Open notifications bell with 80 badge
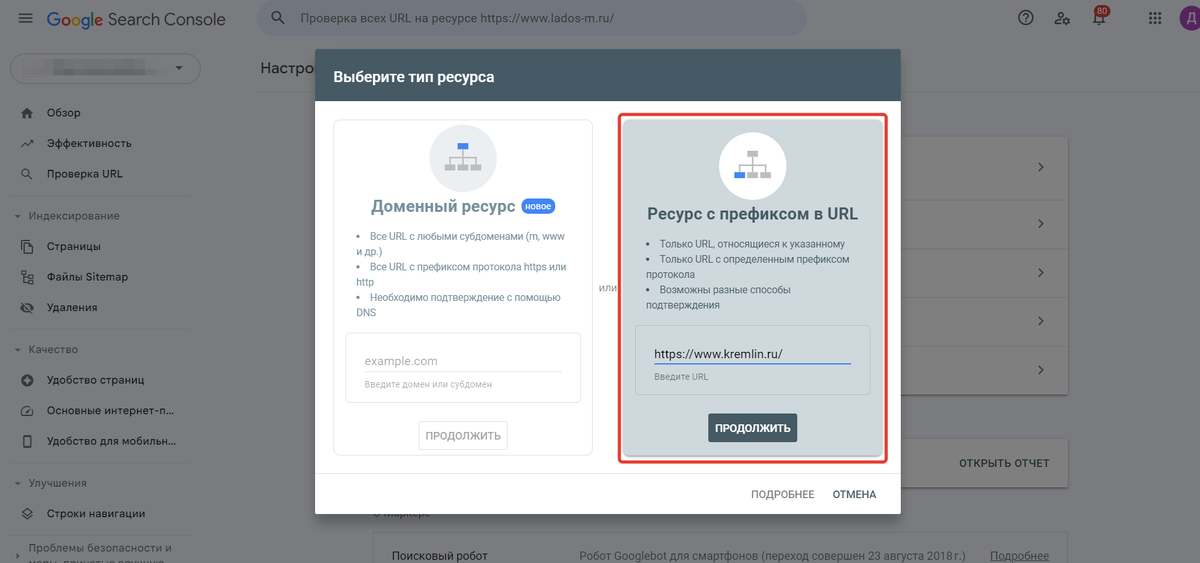This screenshot has width=1200, height=563. [1099, 17]
